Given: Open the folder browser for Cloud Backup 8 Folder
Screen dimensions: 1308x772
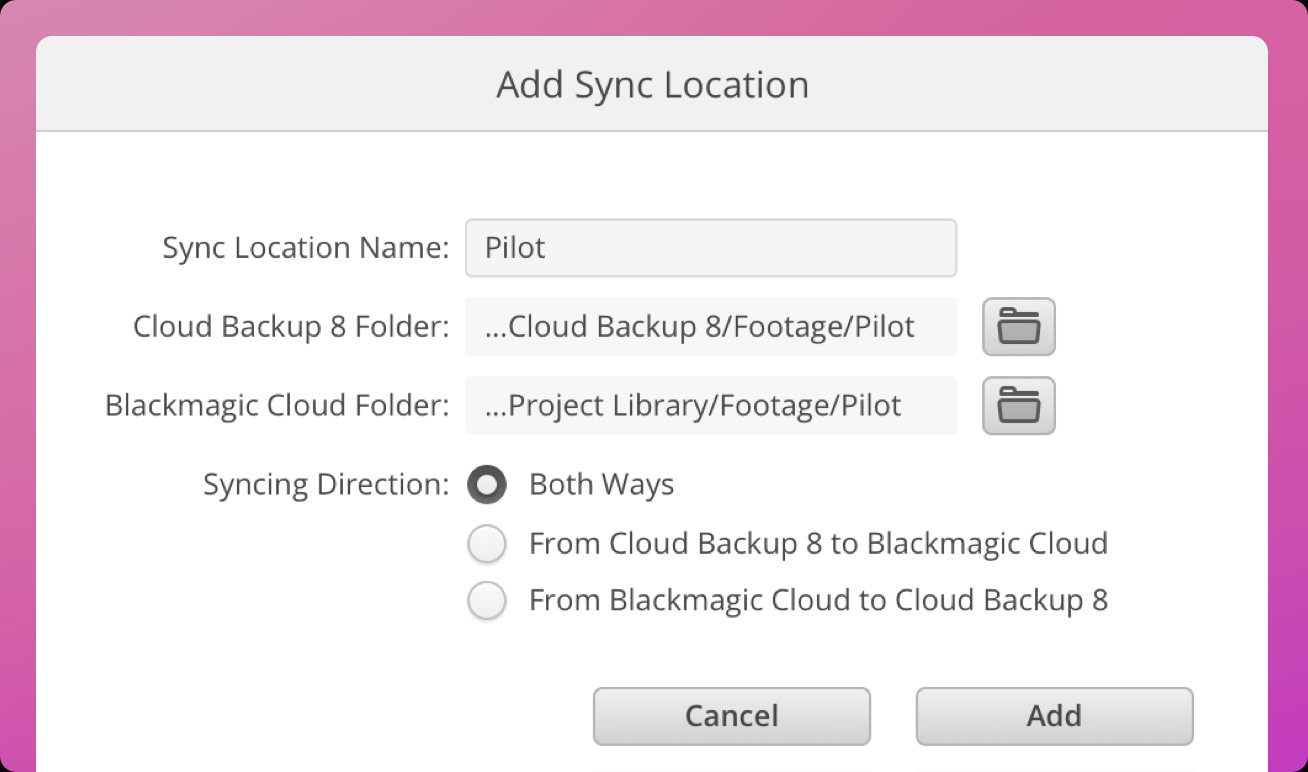Looking at the screenshot, I should pos(1018,327).
